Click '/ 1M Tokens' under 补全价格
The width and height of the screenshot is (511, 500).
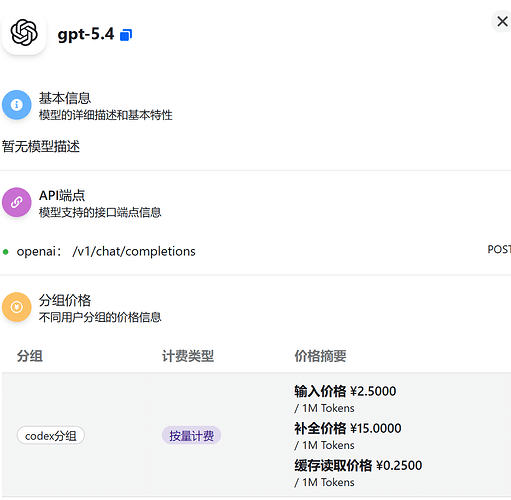324,445
